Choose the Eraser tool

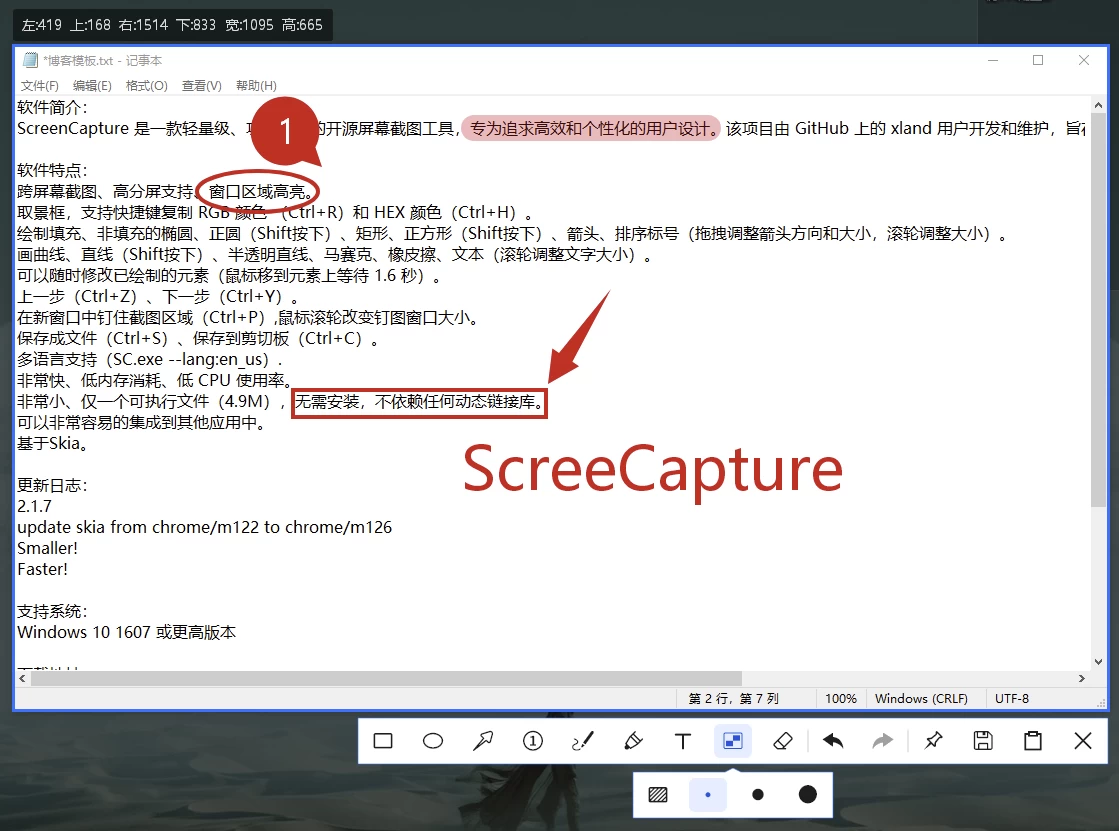783,741
